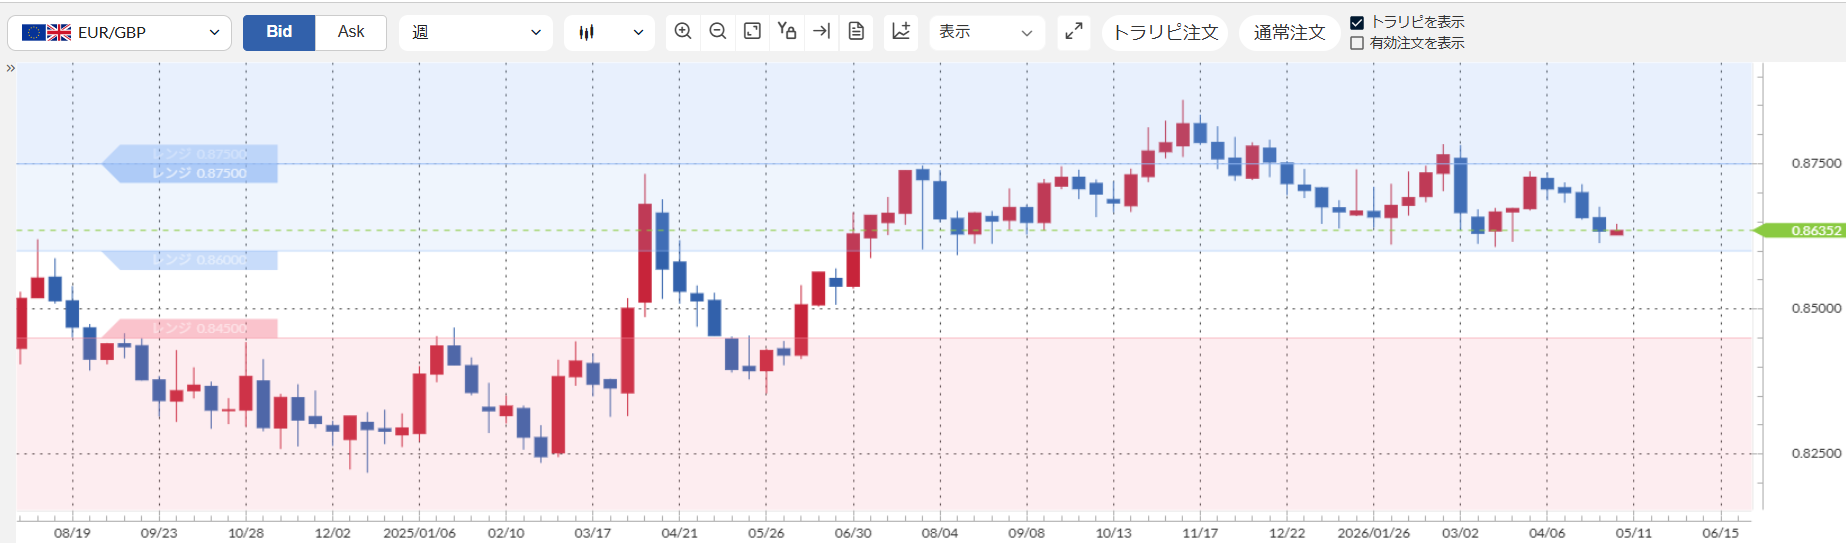
Task: Zoom out of the chart
Action: 718,32
